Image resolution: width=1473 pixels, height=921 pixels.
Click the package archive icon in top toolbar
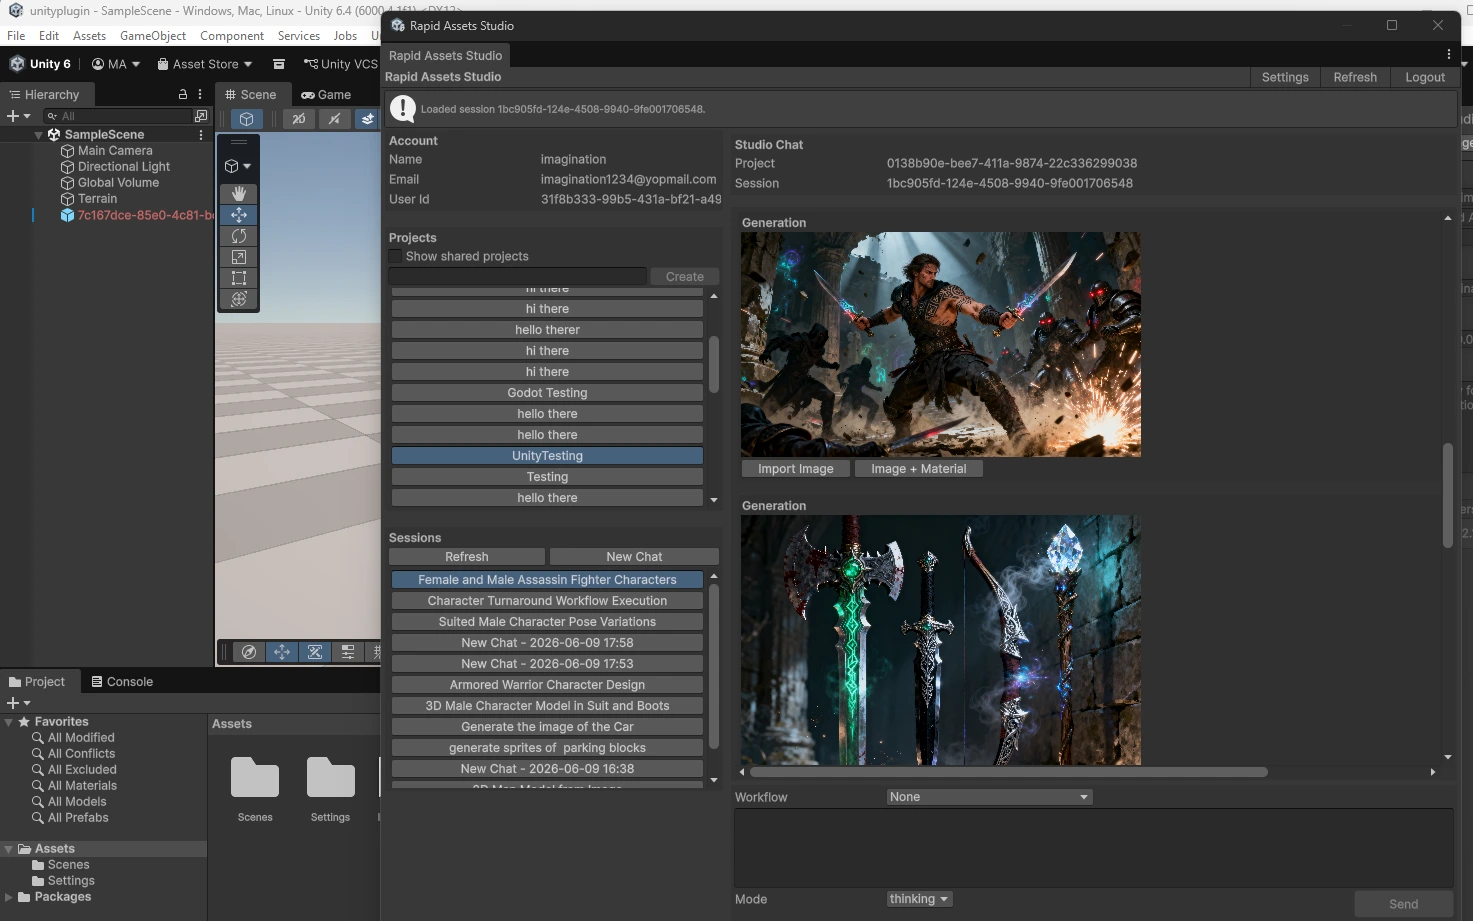click(279, 64)
